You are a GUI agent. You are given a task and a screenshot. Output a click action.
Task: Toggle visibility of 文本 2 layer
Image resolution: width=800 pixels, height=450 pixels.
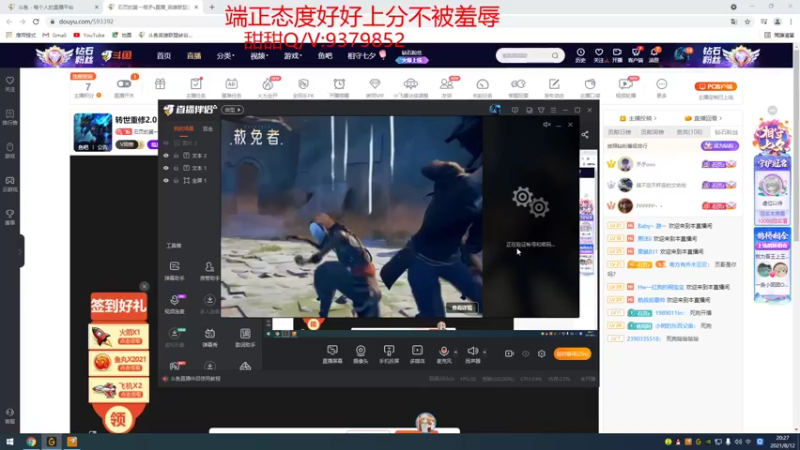(x=166, y=156)
